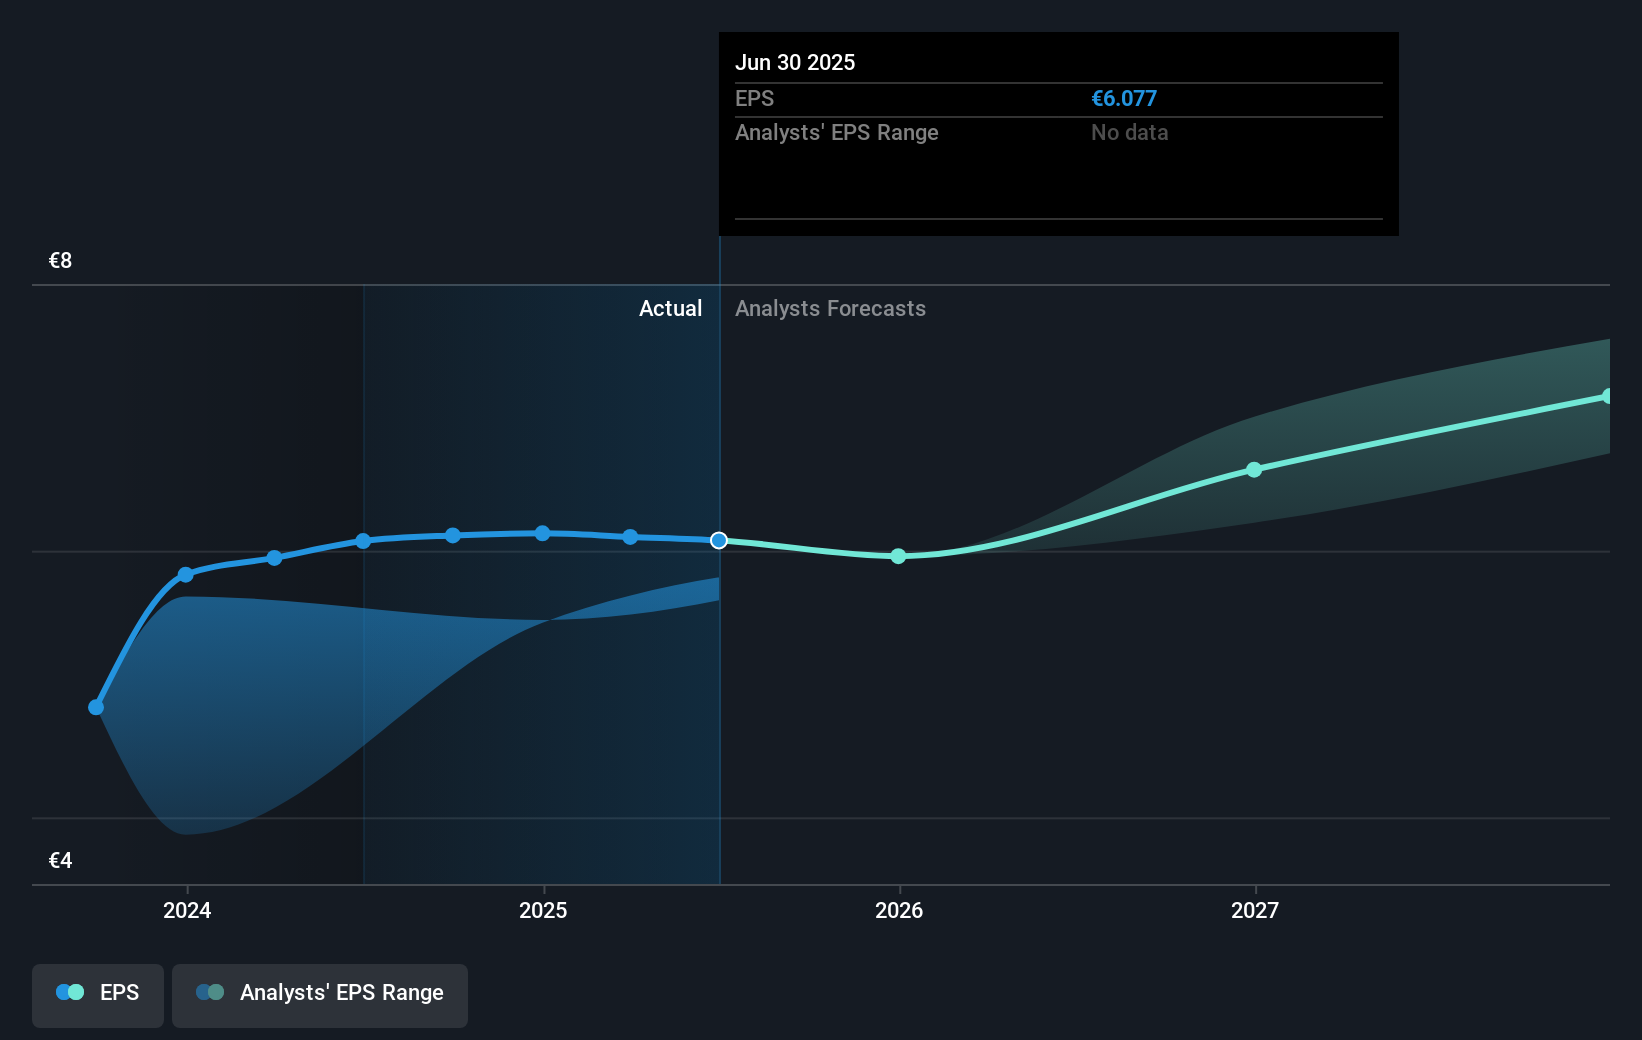1642x1040 pixels.
Task: Click the 2024 axis label
Action: point(187,911)
